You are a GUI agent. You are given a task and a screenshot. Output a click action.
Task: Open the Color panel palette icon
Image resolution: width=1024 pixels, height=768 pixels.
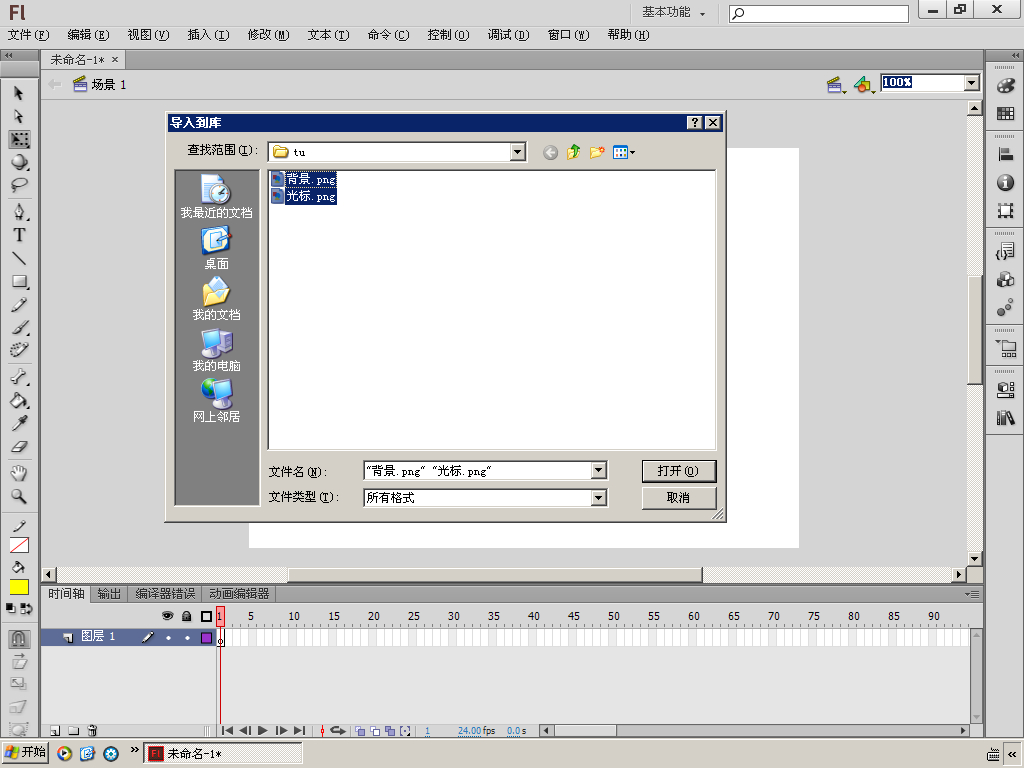point(1006,86)
